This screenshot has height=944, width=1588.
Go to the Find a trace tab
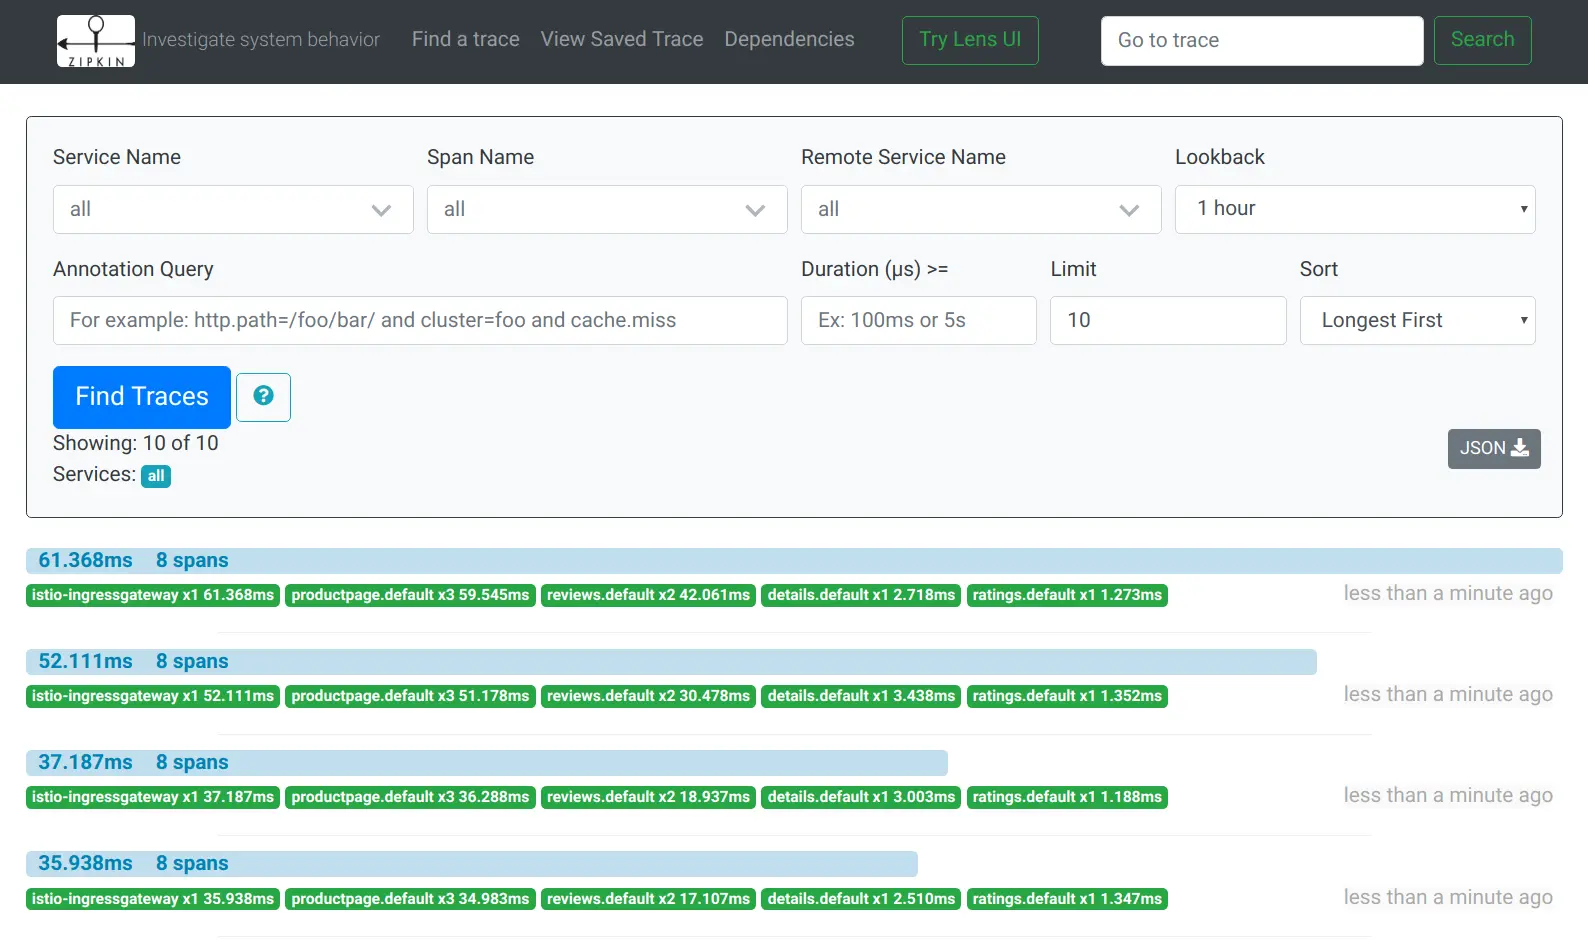(x=466, y=39)
